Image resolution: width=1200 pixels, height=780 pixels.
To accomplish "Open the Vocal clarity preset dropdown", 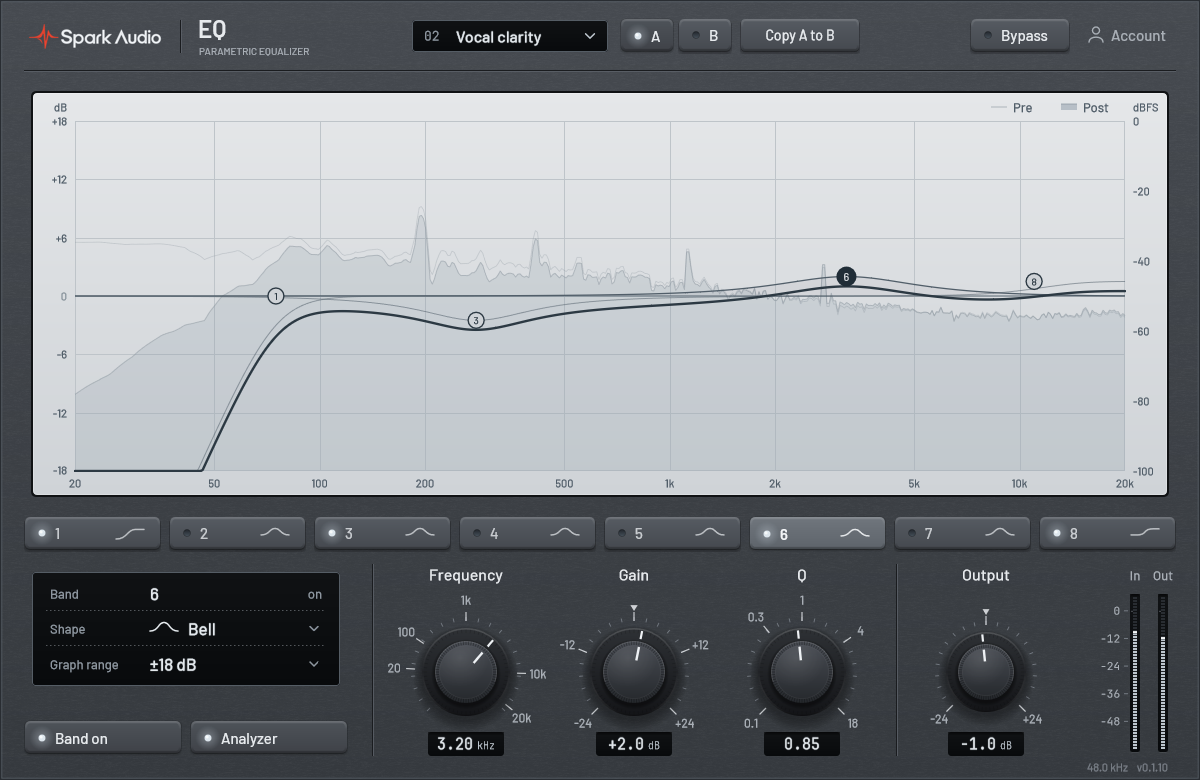I will pos(510,36).
